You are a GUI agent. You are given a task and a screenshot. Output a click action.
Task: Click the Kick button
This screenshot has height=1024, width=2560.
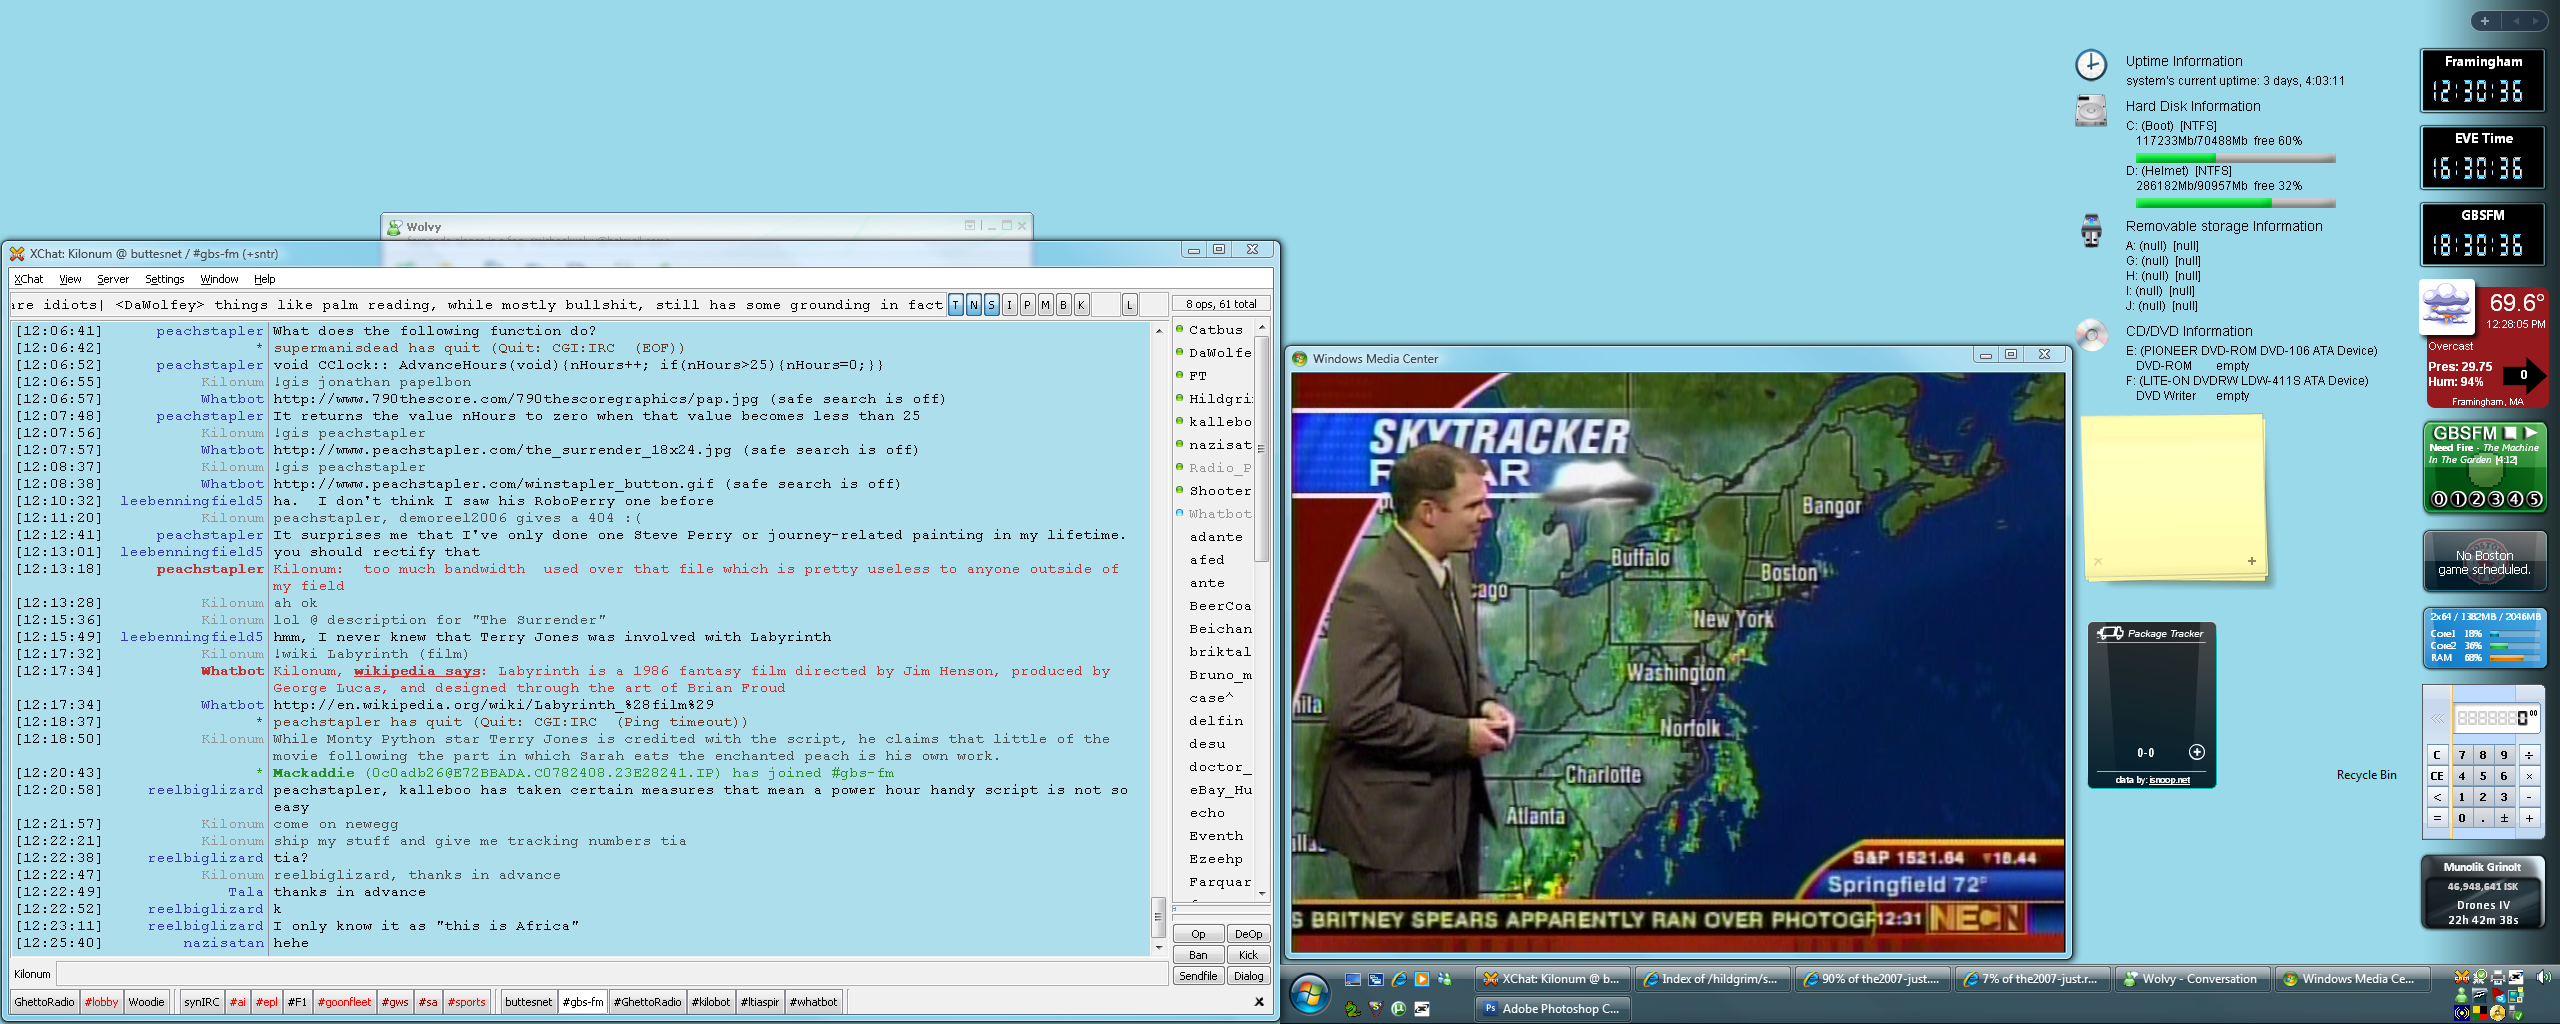point(1248,955)
